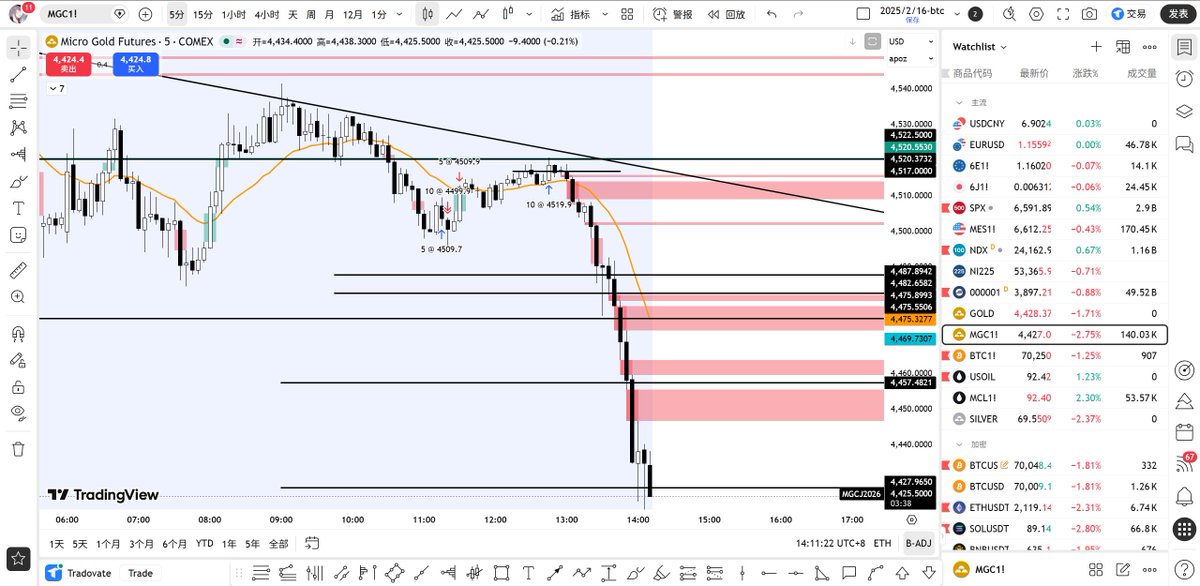Click the favorites star toolbar button
The image size is (1200, 586).
pos(18,558)
